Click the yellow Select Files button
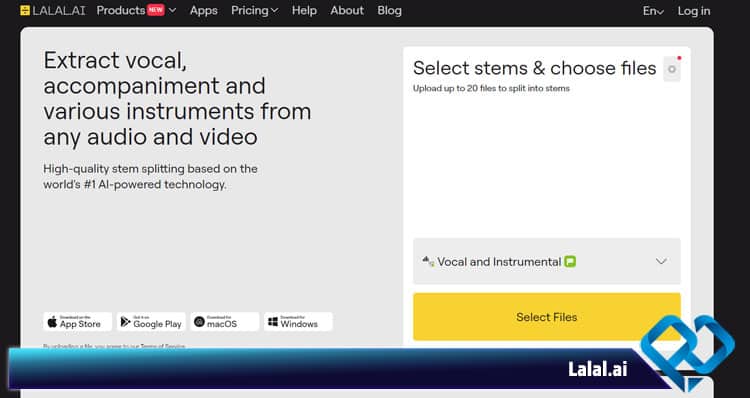This screenshot has height=398, width=750. pos(547,317)
